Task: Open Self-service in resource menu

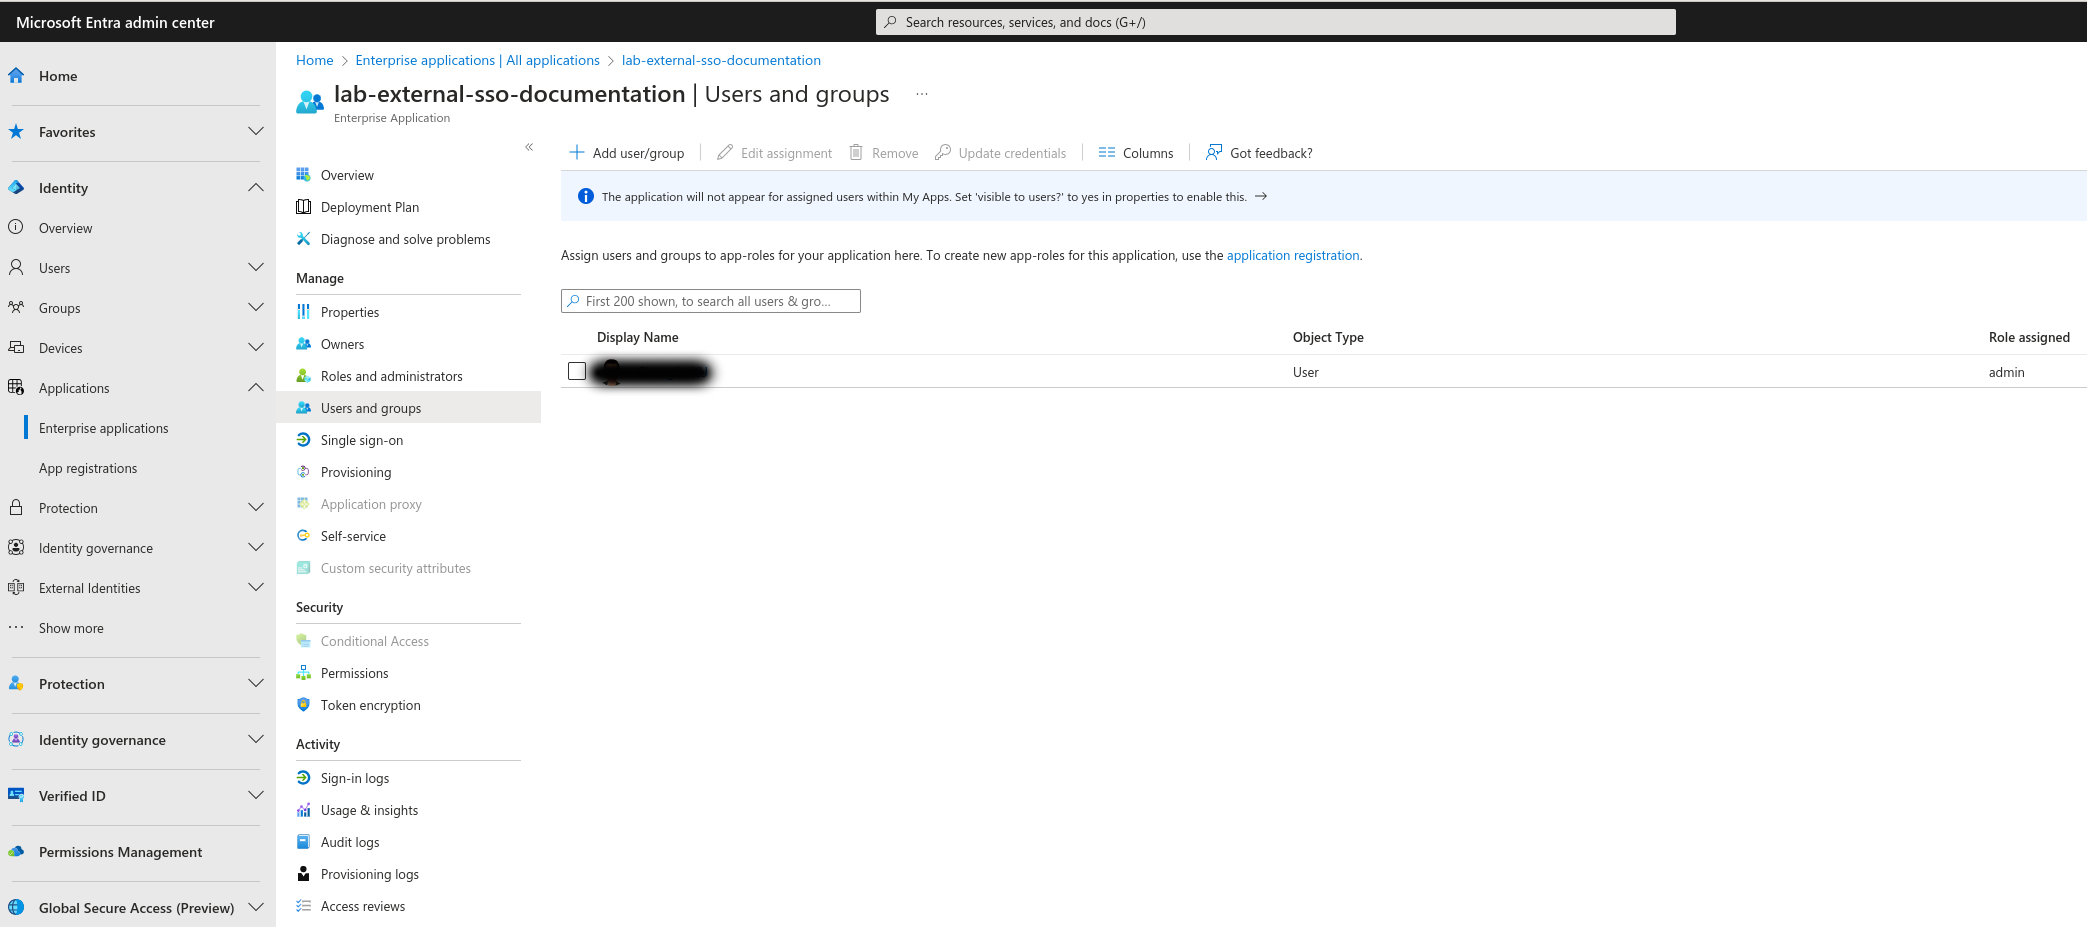Action: (x=353, y=536)
